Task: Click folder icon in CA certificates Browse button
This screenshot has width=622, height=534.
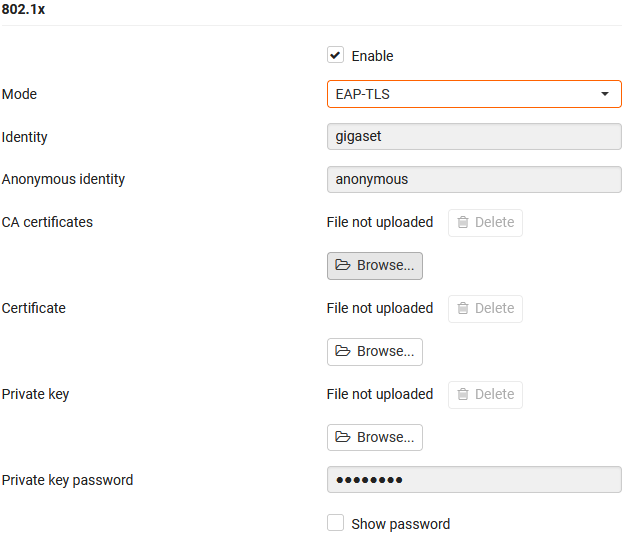Action: [343, 265]
